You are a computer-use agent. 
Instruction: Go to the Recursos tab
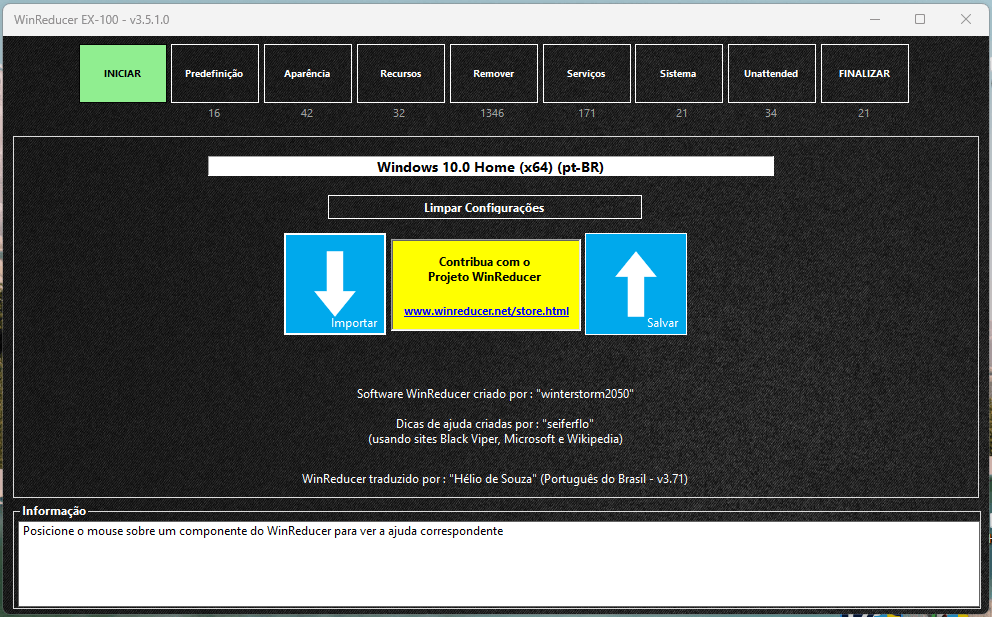click(401, 73)
